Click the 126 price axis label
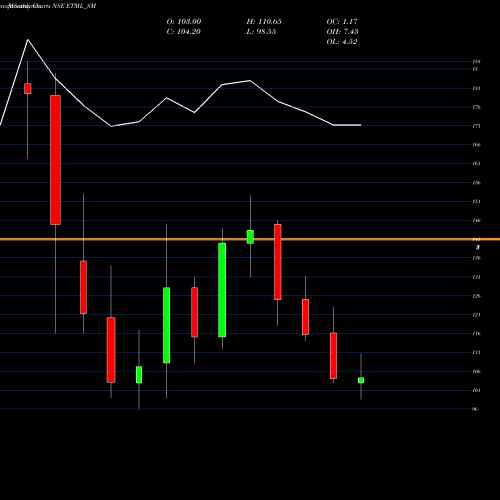This screenshot has height=500, width=500. (476, 296)
